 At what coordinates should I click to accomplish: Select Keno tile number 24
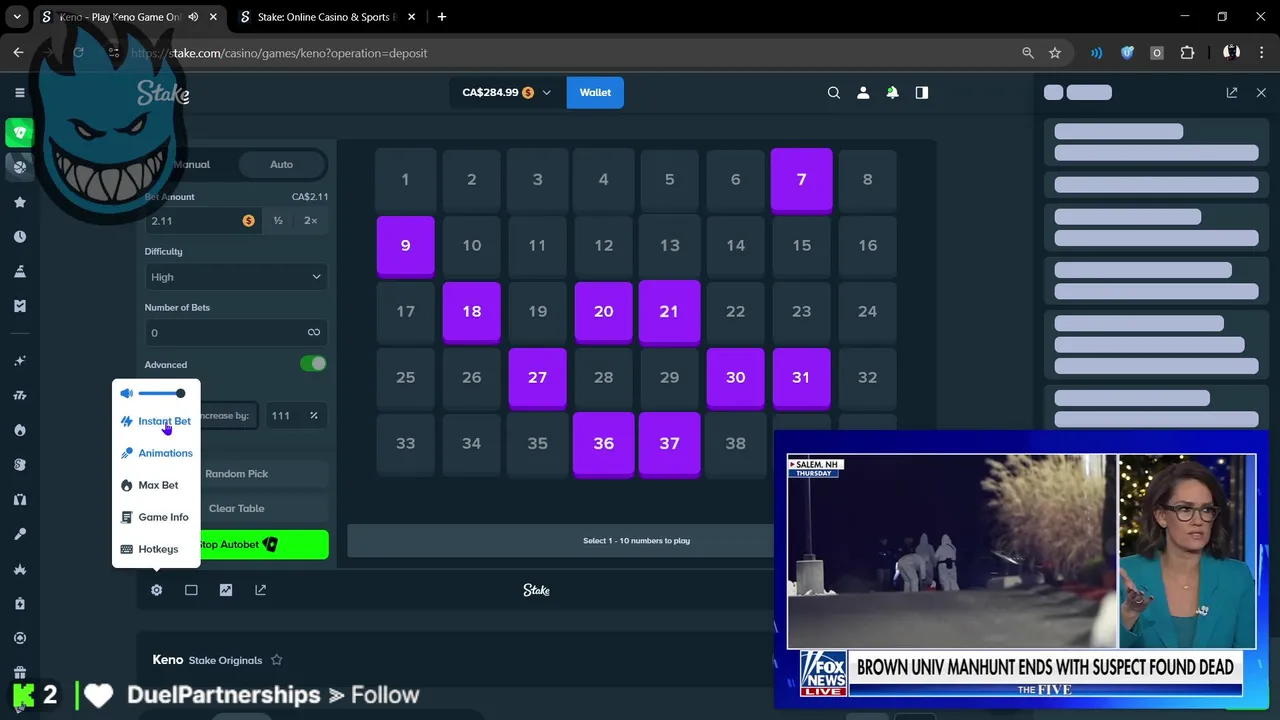(x=867, y=312)
